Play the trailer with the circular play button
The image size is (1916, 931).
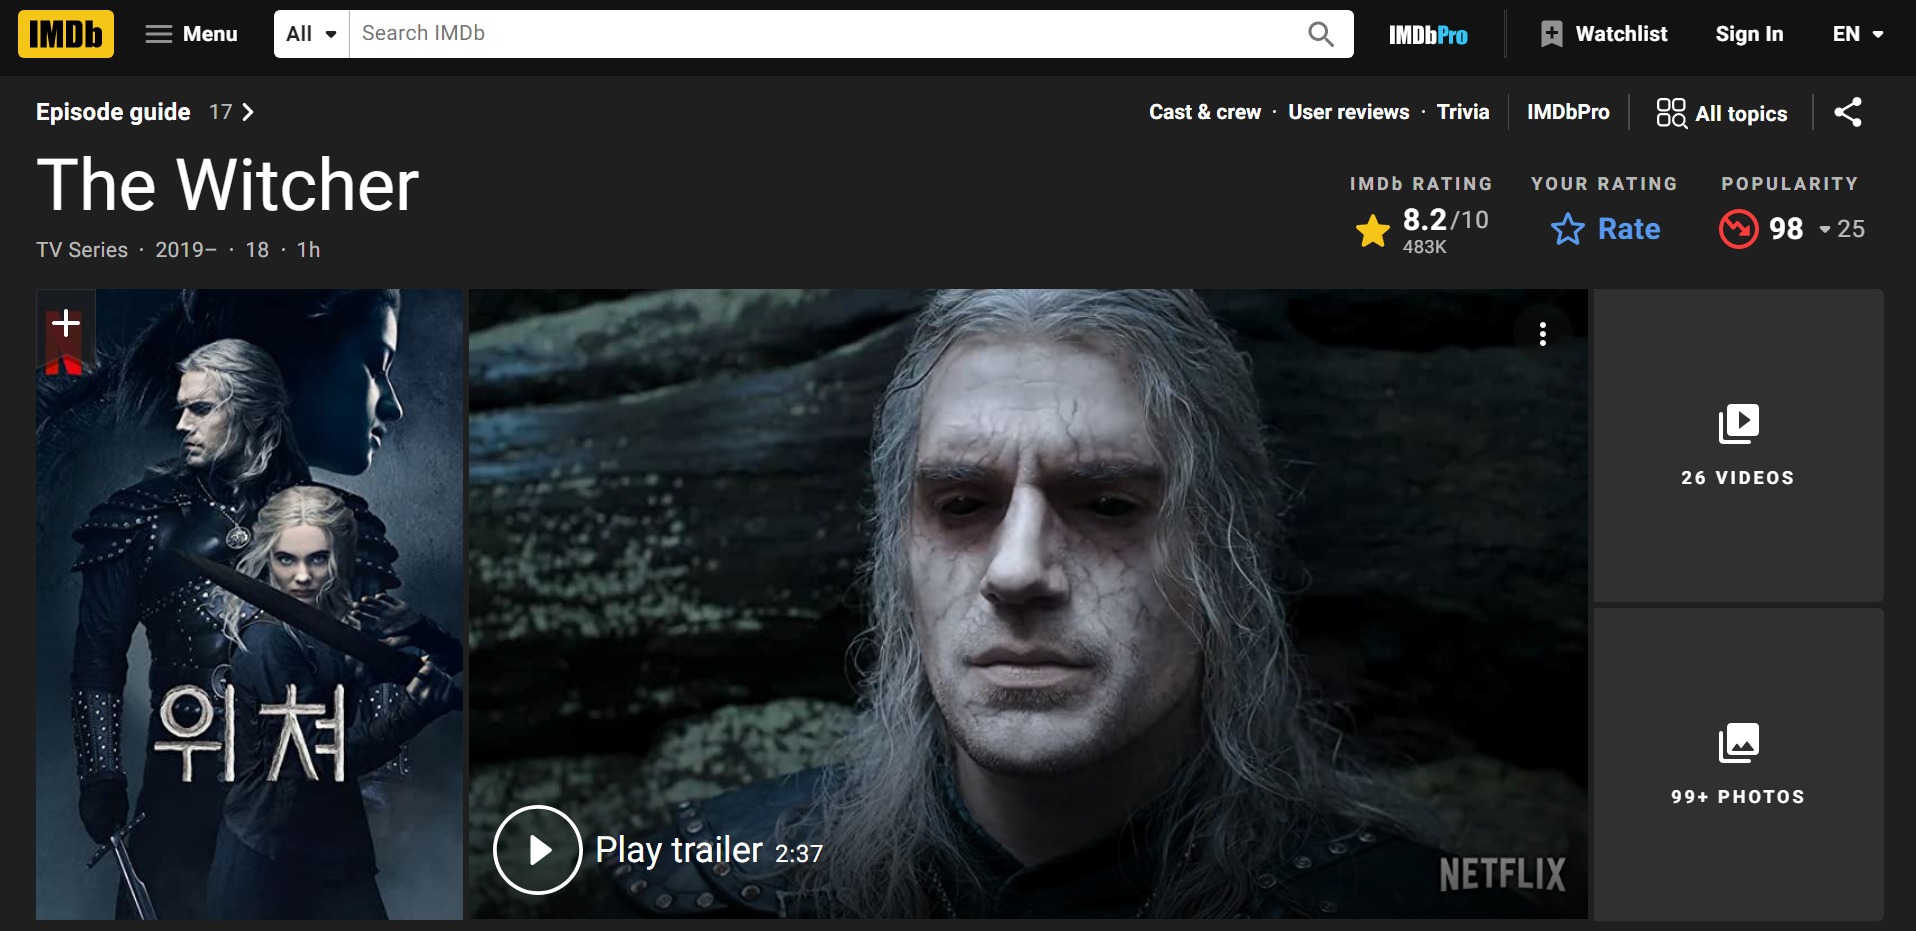point(538,850)
